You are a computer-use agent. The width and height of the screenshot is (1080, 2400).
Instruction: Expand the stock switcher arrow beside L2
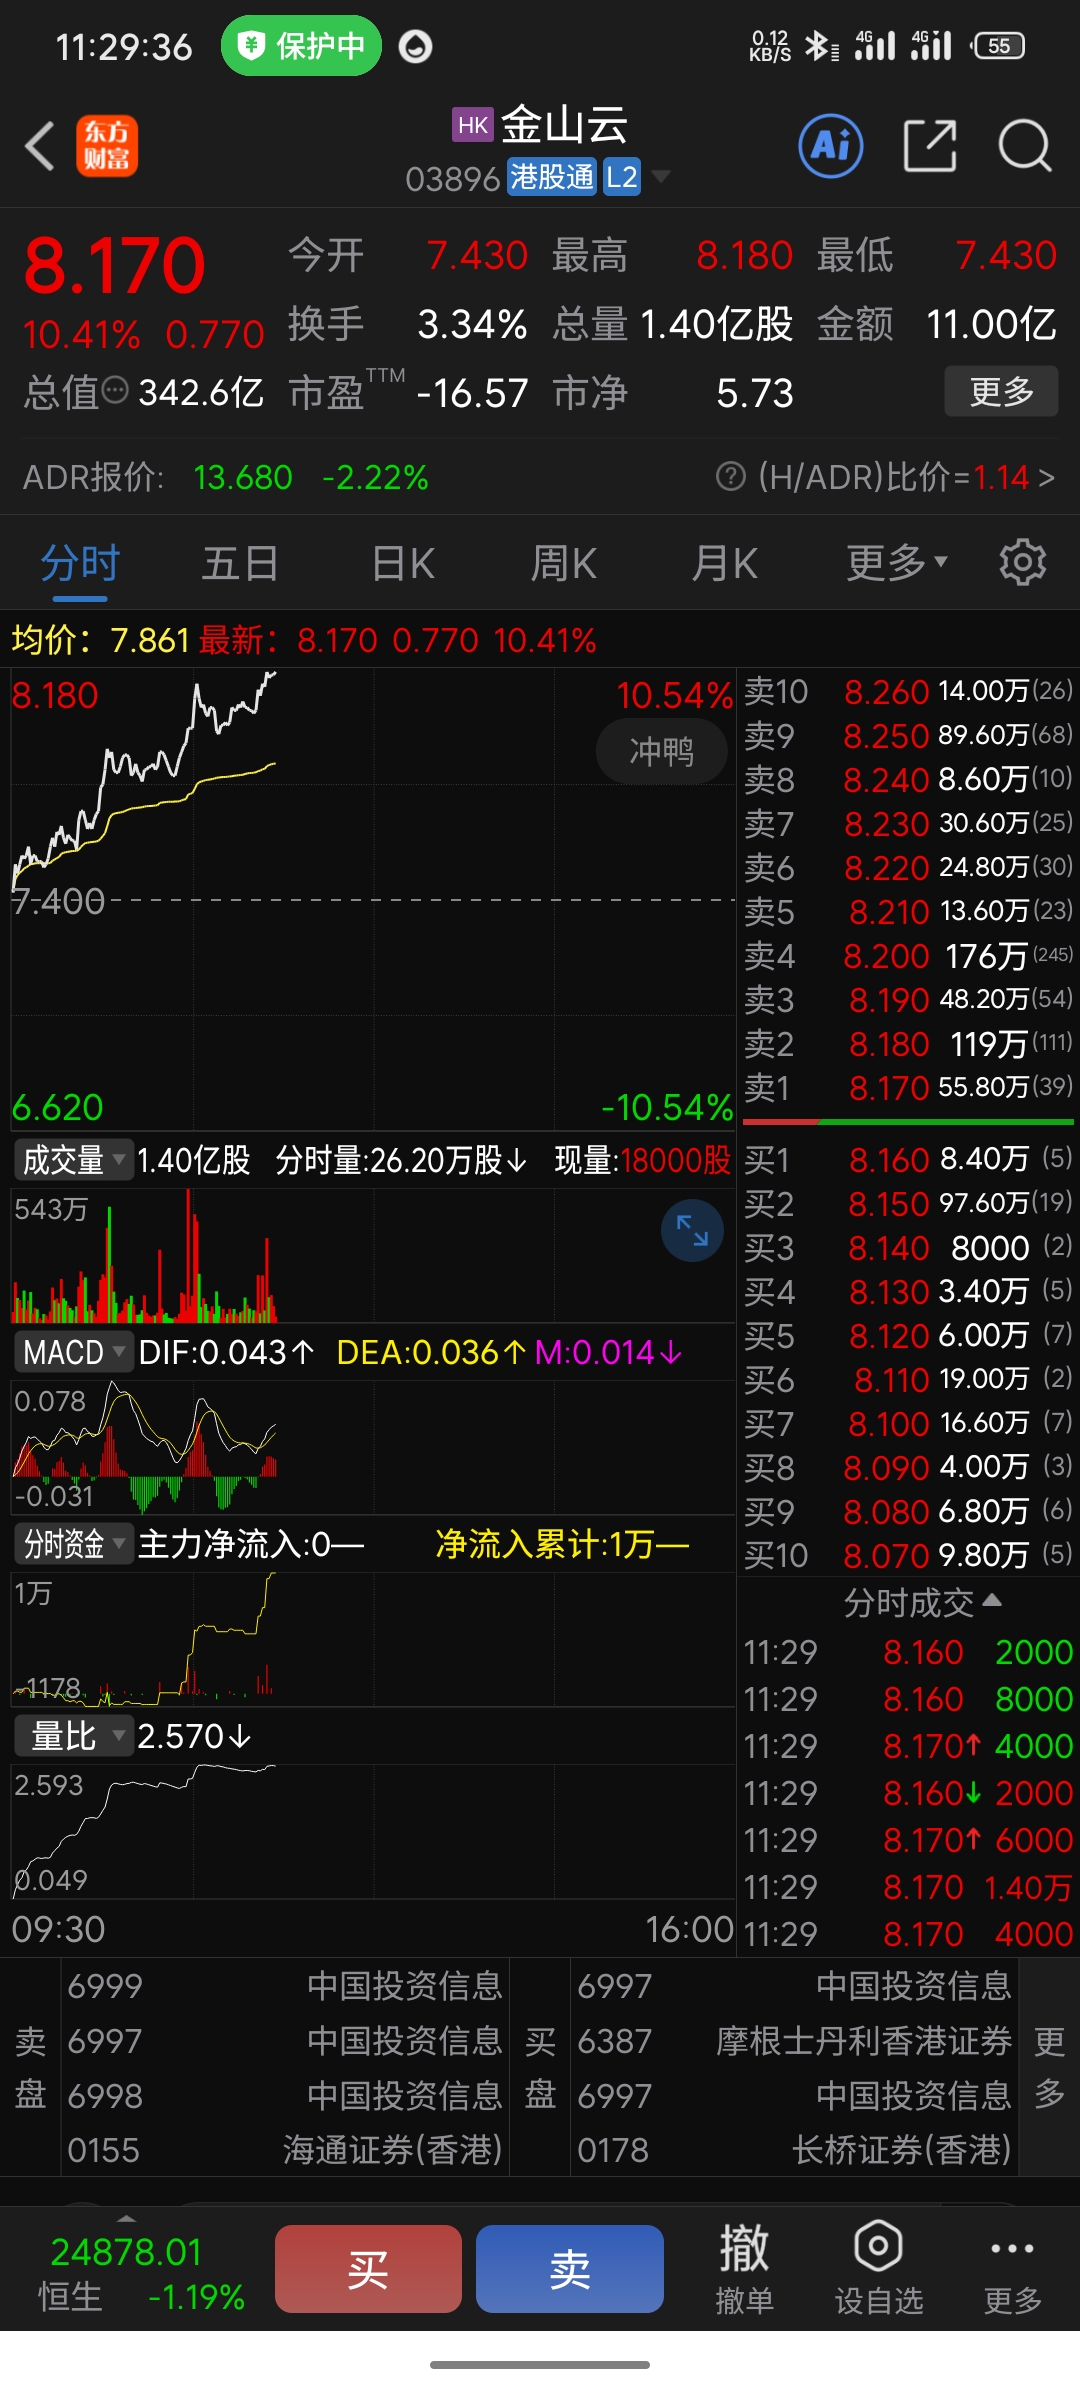[x=660, y=177]
